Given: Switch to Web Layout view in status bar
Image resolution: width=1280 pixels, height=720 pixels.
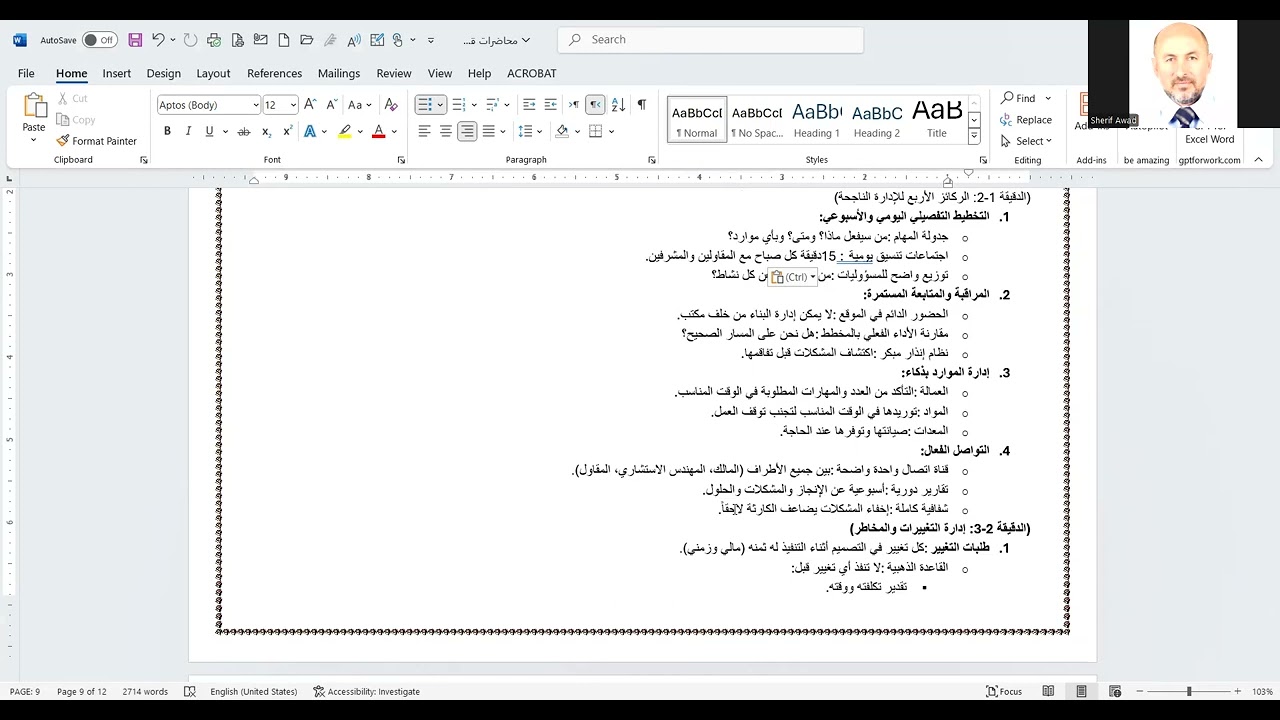Looking at the screenshot, I should (1115, 691).
